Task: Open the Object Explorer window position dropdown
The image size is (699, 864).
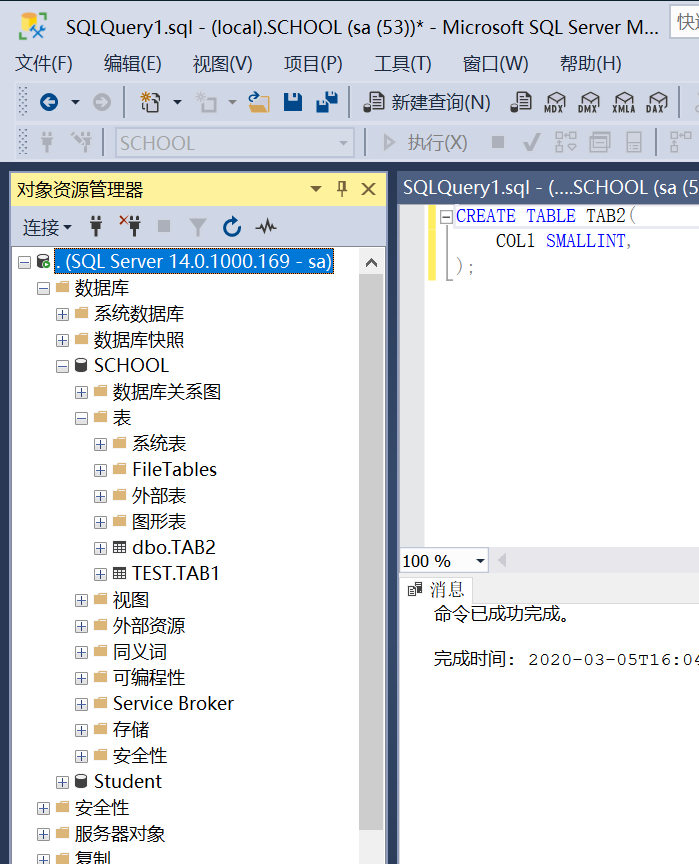Action: (x=316, y=189)
